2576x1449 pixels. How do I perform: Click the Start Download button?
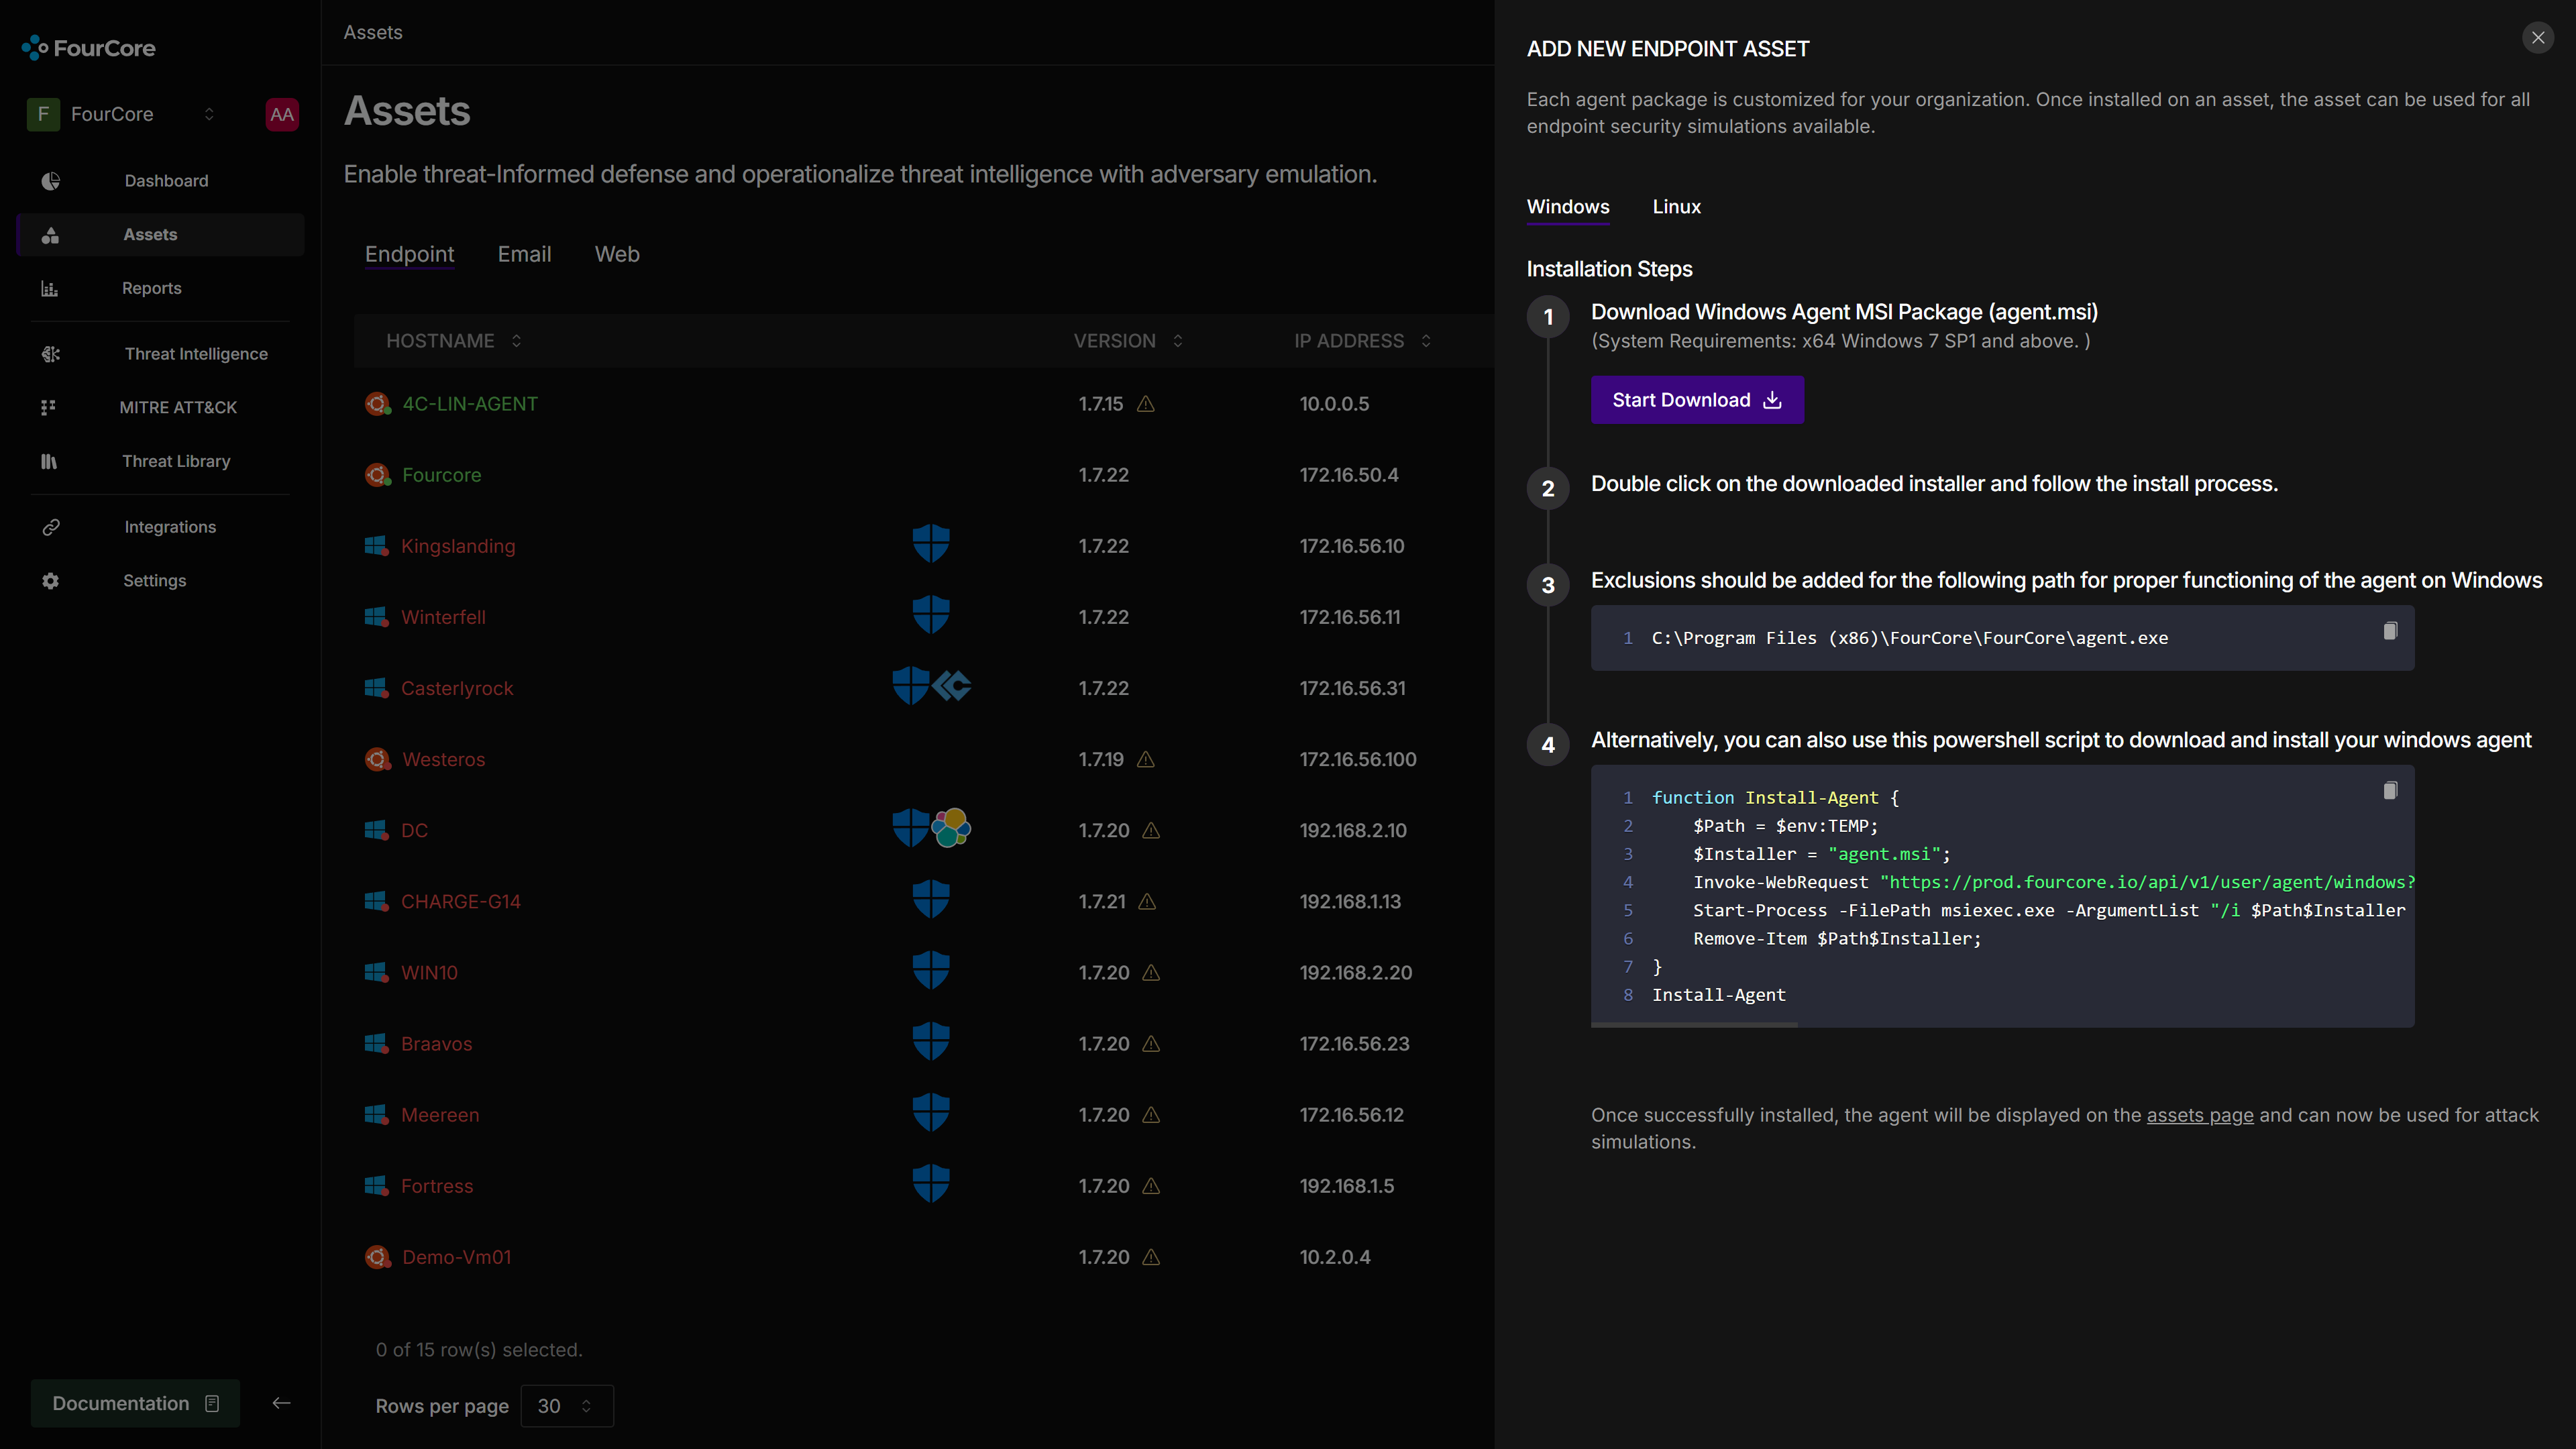(1697, 400)
